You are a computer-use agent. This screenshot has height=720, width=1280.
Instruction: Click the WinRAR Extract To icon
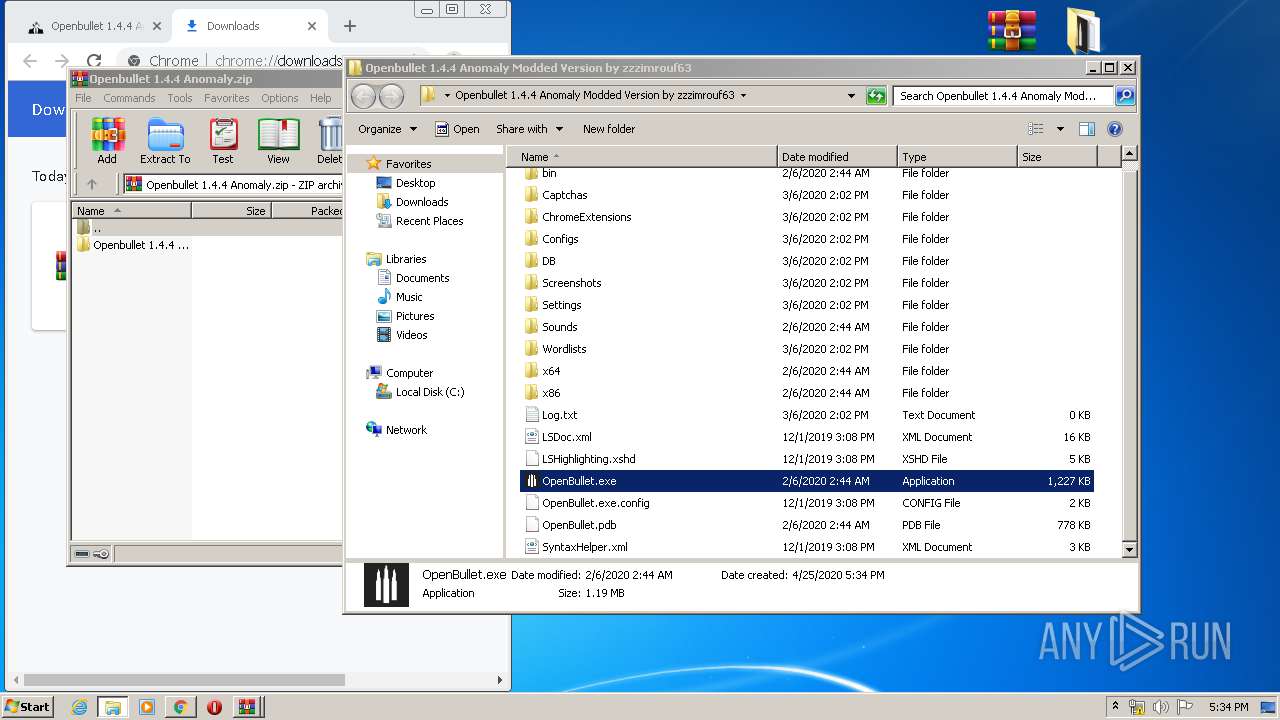tap(165, 141)
